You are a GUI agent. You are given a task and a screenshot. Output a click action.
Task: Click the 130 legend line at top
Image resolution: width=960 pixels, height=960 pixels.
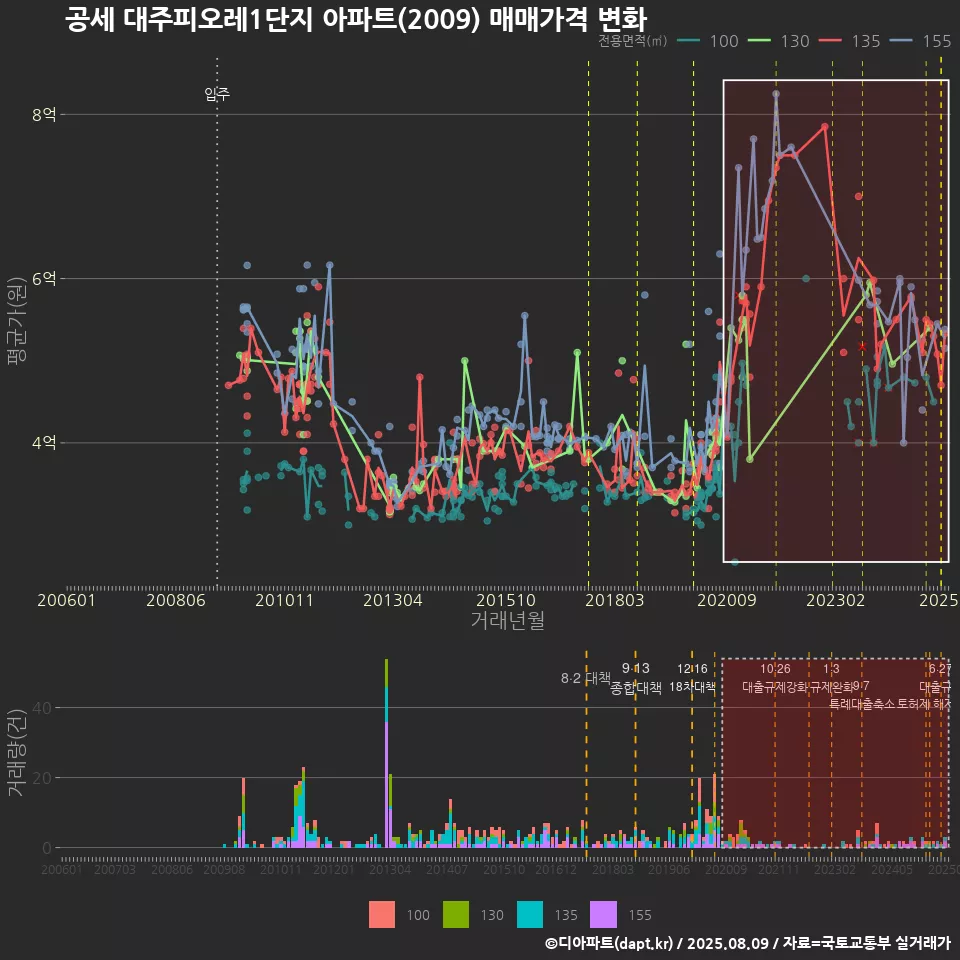pos(759,41)
